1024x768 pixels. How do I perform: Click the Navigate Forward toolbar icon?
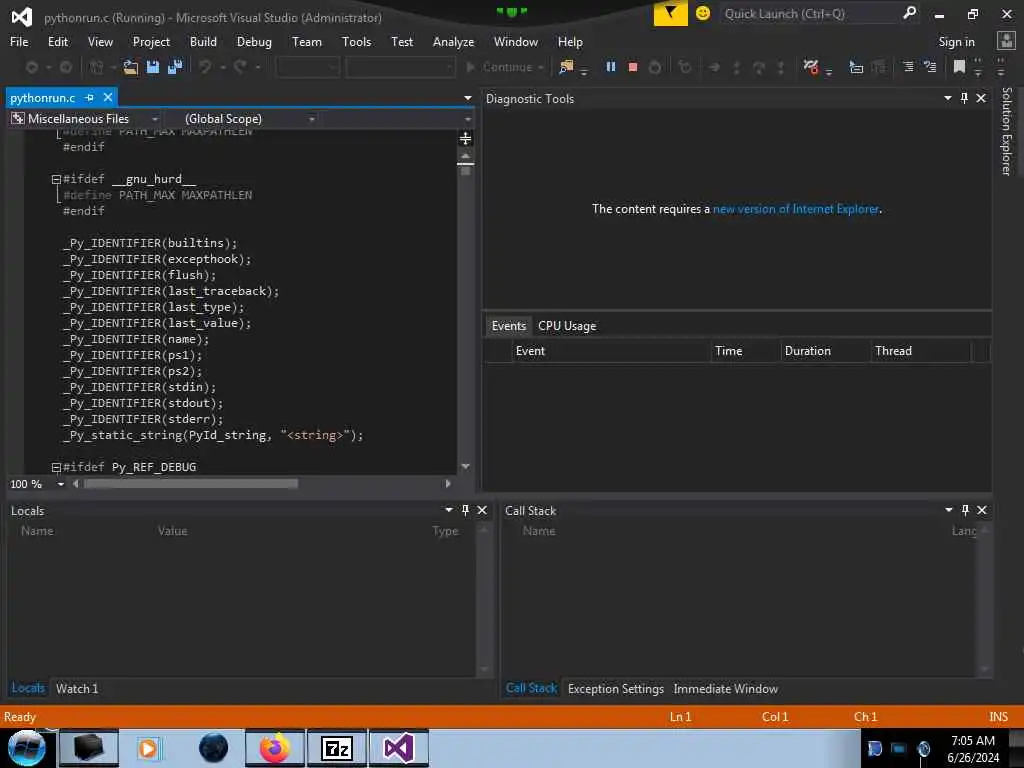pyautogui.click(x=65, y=67)
